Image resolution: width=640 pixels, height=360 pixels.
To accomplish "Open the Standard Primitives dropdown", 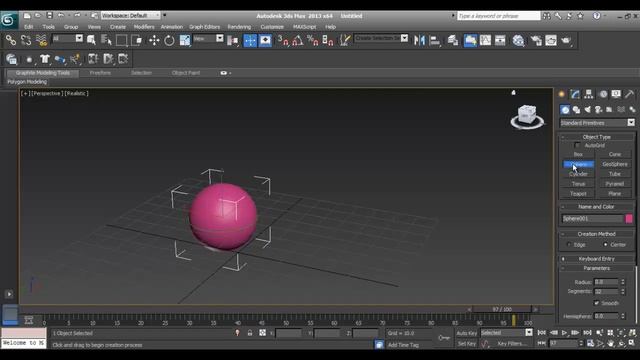I will pyautogui.click(x=598, y=122).
